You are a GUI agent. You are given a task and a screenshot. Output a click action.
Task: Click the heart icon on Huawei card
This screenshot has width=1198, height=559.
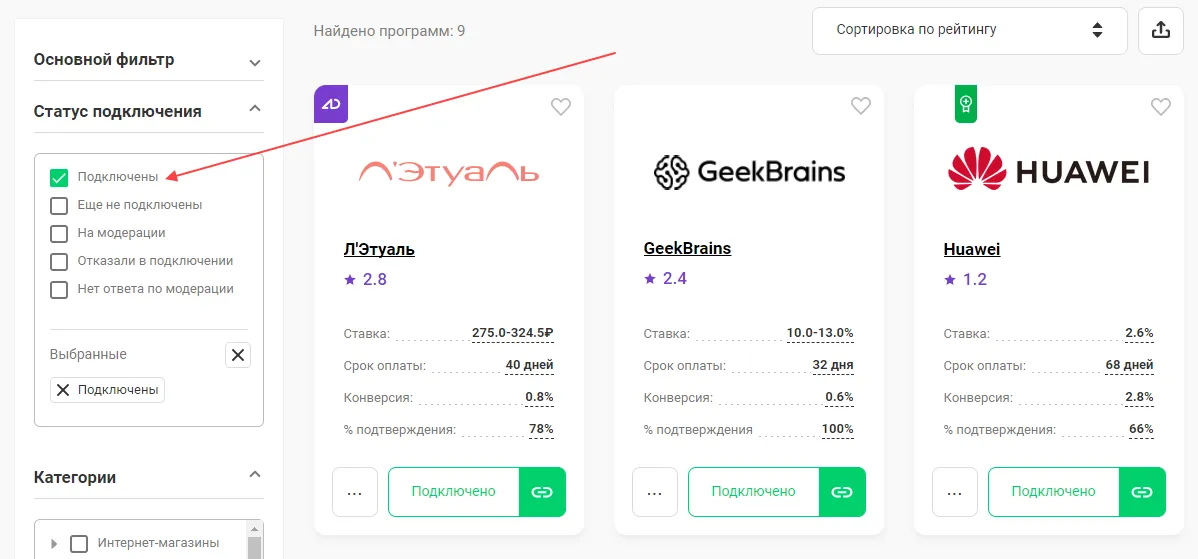[1161, 107]
